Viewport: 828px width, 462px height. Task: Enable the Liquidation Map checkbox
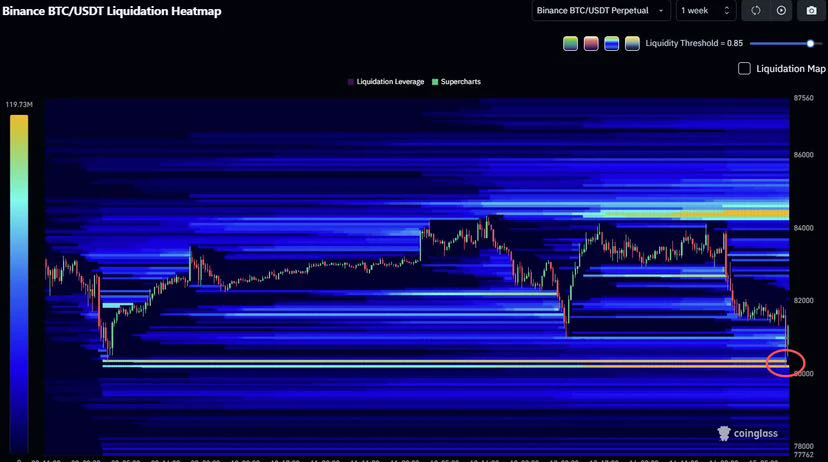point(744,69)
